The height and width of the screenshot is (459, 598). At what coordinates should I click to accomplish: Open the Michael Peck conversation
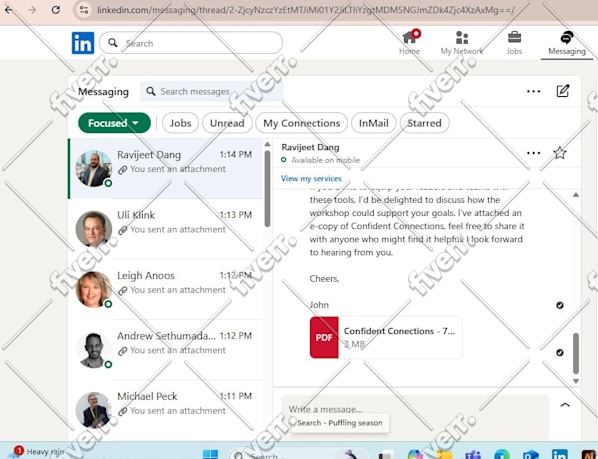click(x=166, y=410)
